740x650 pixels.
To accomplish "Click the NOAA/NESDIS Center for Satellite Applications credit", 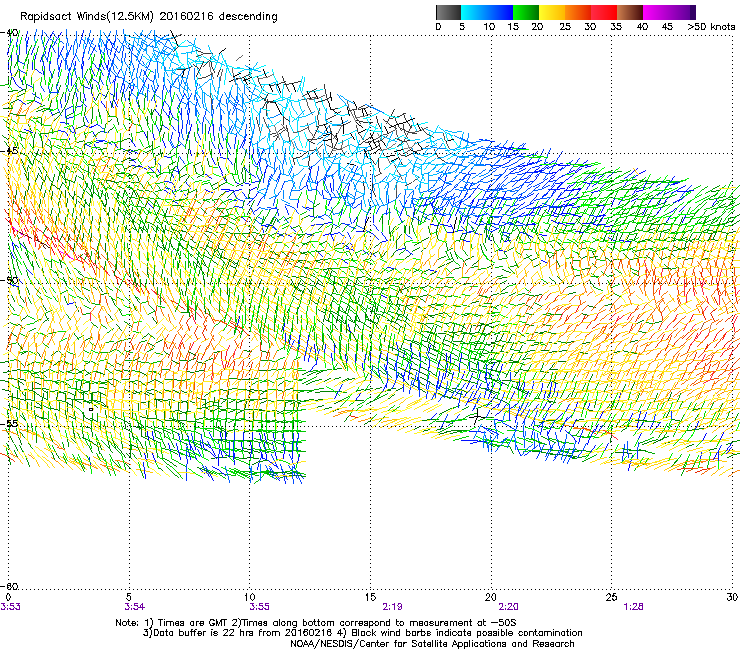I will click(x=432, y=644).
